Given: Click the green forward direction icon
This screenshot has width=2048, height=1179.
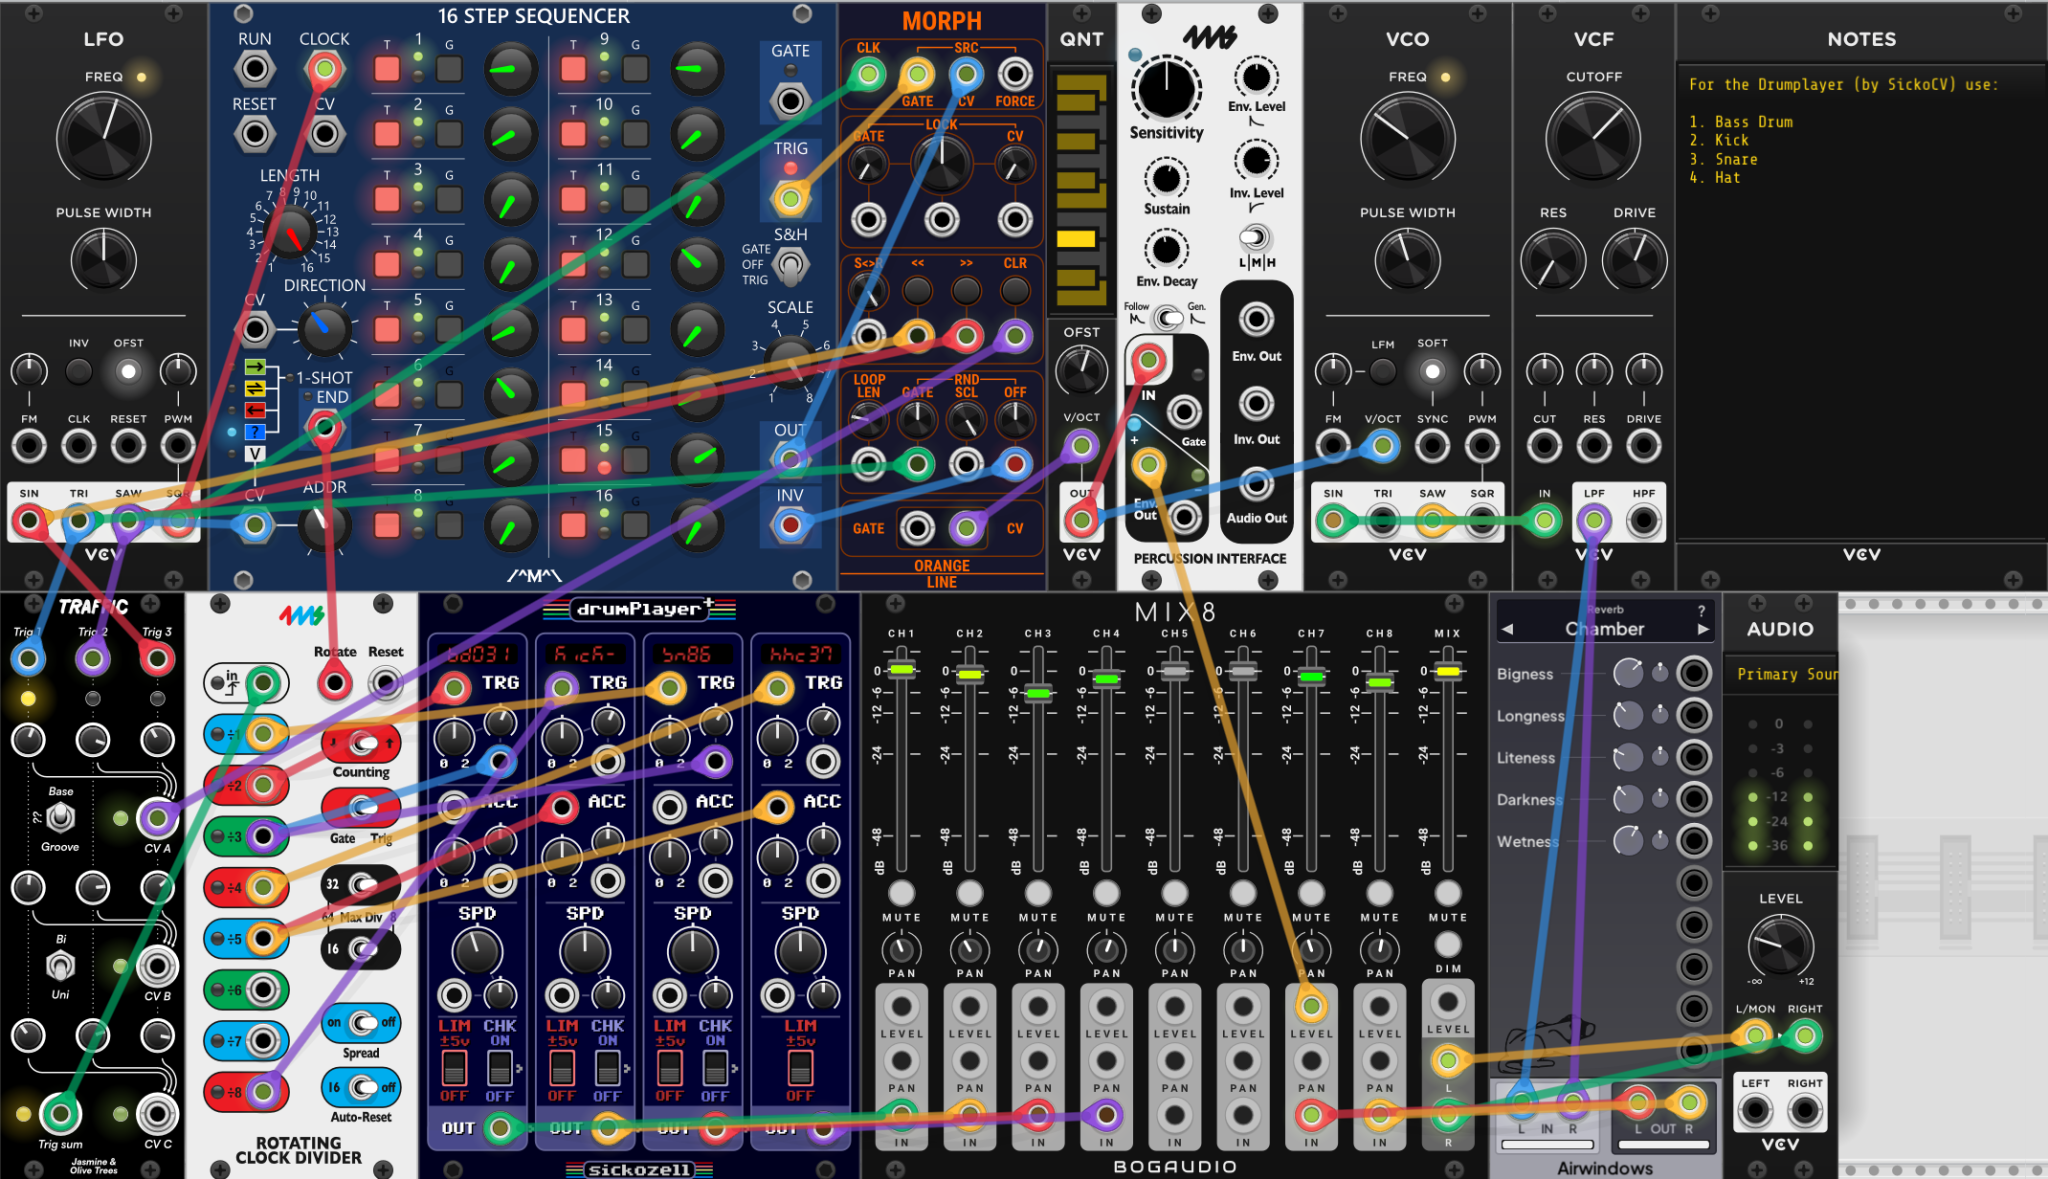Looking at the screenshot, I should coord(255,367).
